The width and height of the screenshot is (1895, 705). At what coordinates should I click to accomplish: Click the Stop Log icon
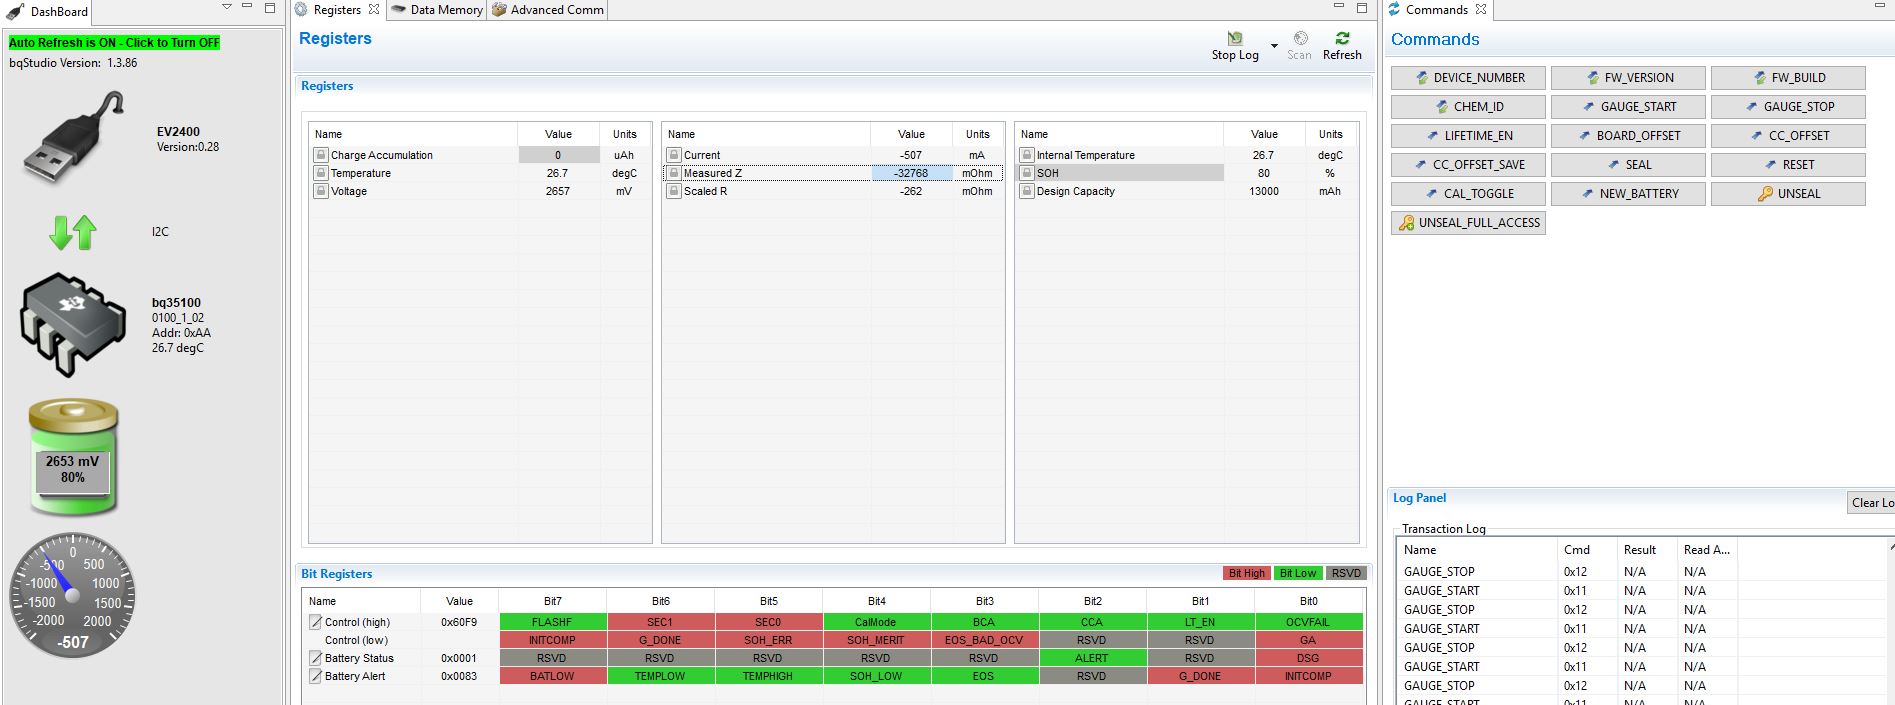pyautogui.click(x=1235, y=38)
